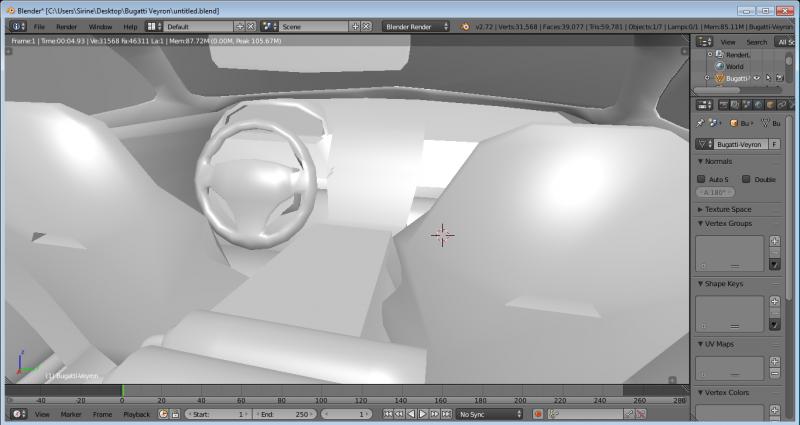Enable the Auto Smooth checkbox
The height and width of the screenshot is (425, 800).
point(701,179)
